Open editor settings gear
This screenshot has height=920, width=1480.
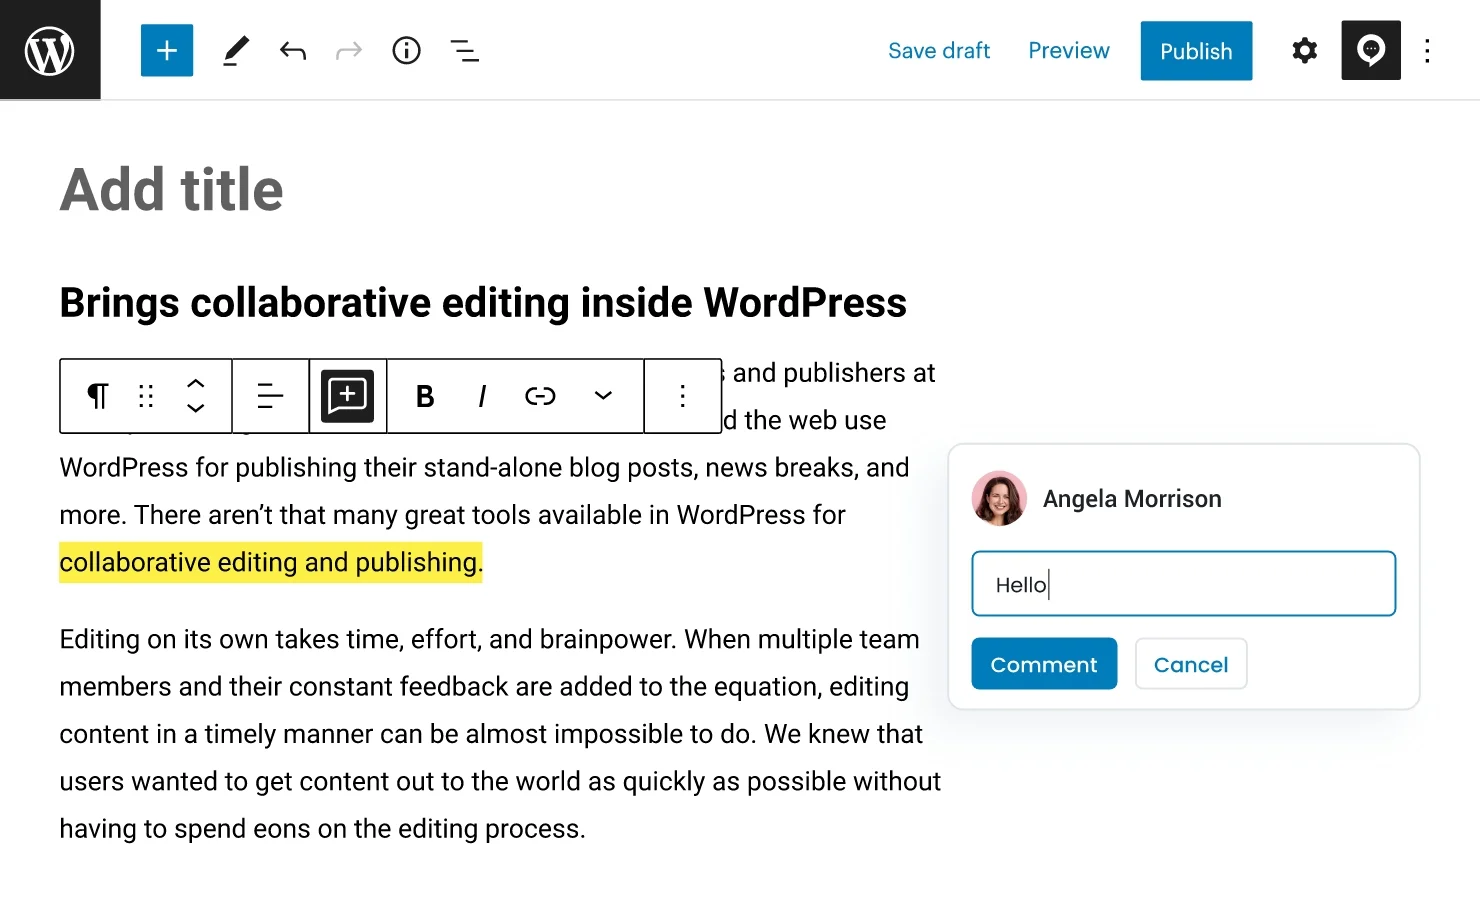1304,51
